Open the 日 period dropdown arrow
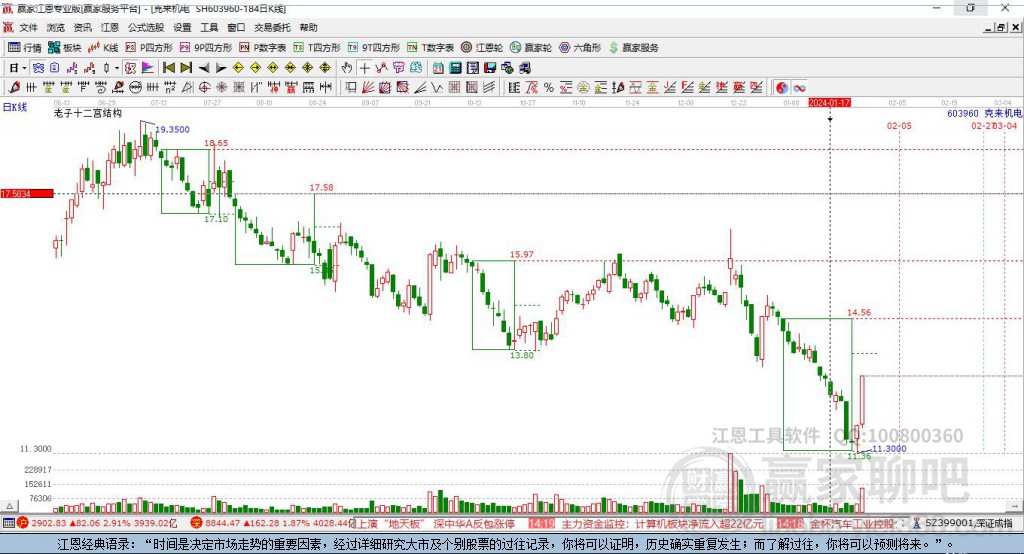 [24, 68]
